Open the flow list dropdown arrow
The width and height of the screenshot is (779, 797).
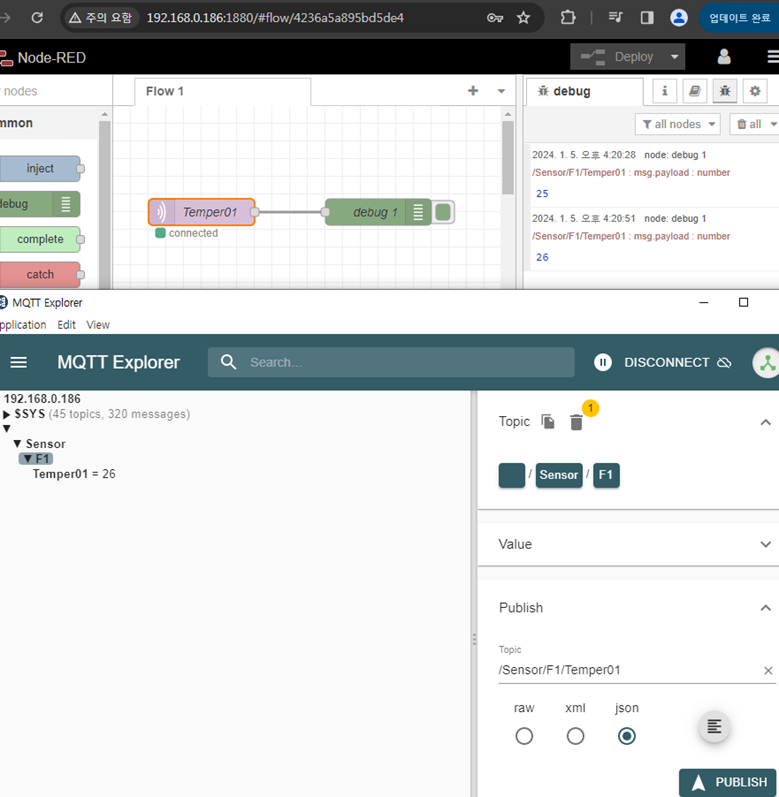pos(501,91)
